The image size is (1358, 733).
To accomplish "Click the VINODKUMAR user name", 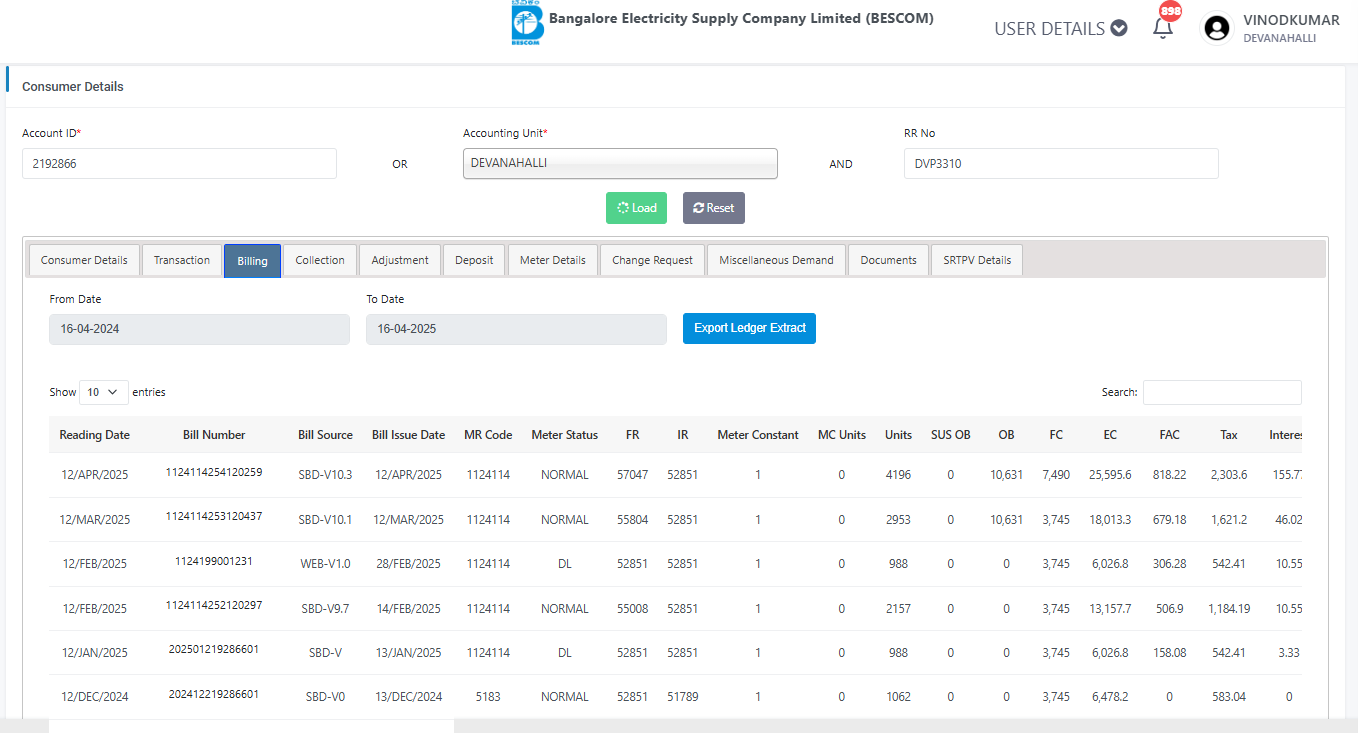I will (x=1291, y=20).
